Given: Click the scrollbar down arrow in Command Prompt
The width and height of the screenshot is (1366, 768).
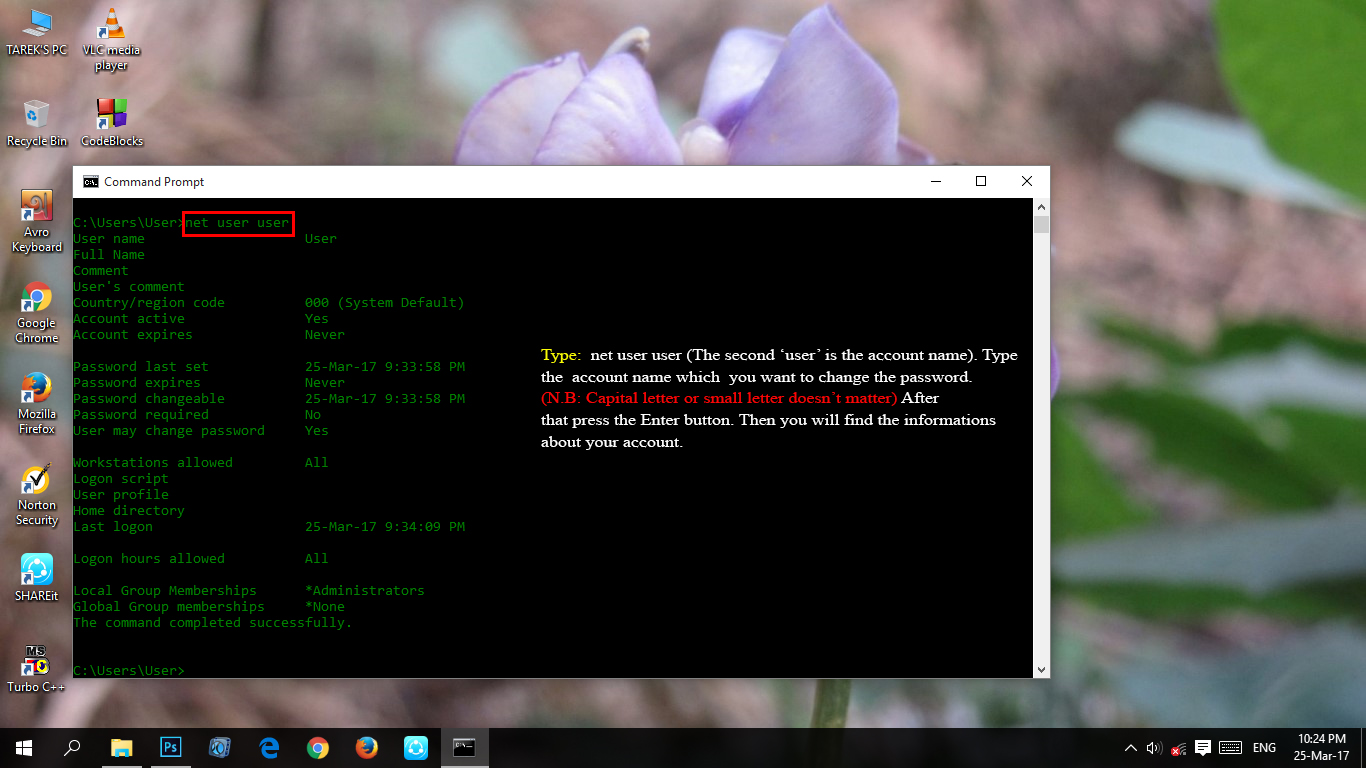Looking at the screenshot, I should 1041,670.
